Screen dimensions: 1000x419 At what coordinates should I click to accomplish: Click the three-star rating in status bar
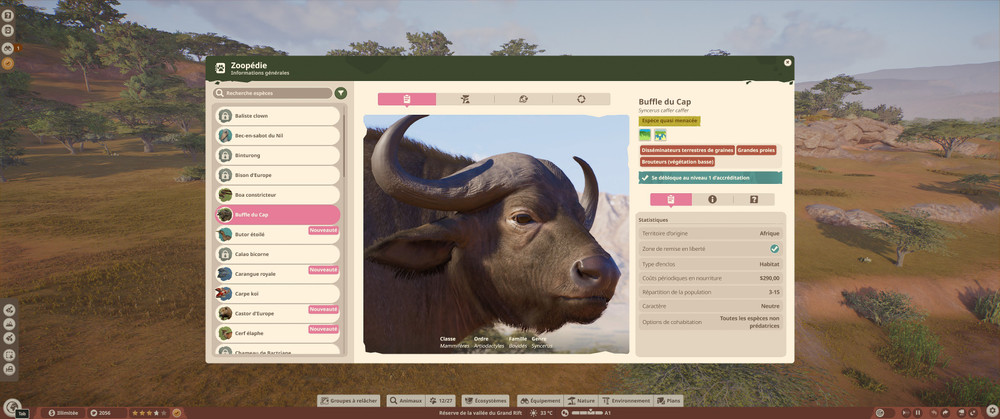[x=149, y=413]
